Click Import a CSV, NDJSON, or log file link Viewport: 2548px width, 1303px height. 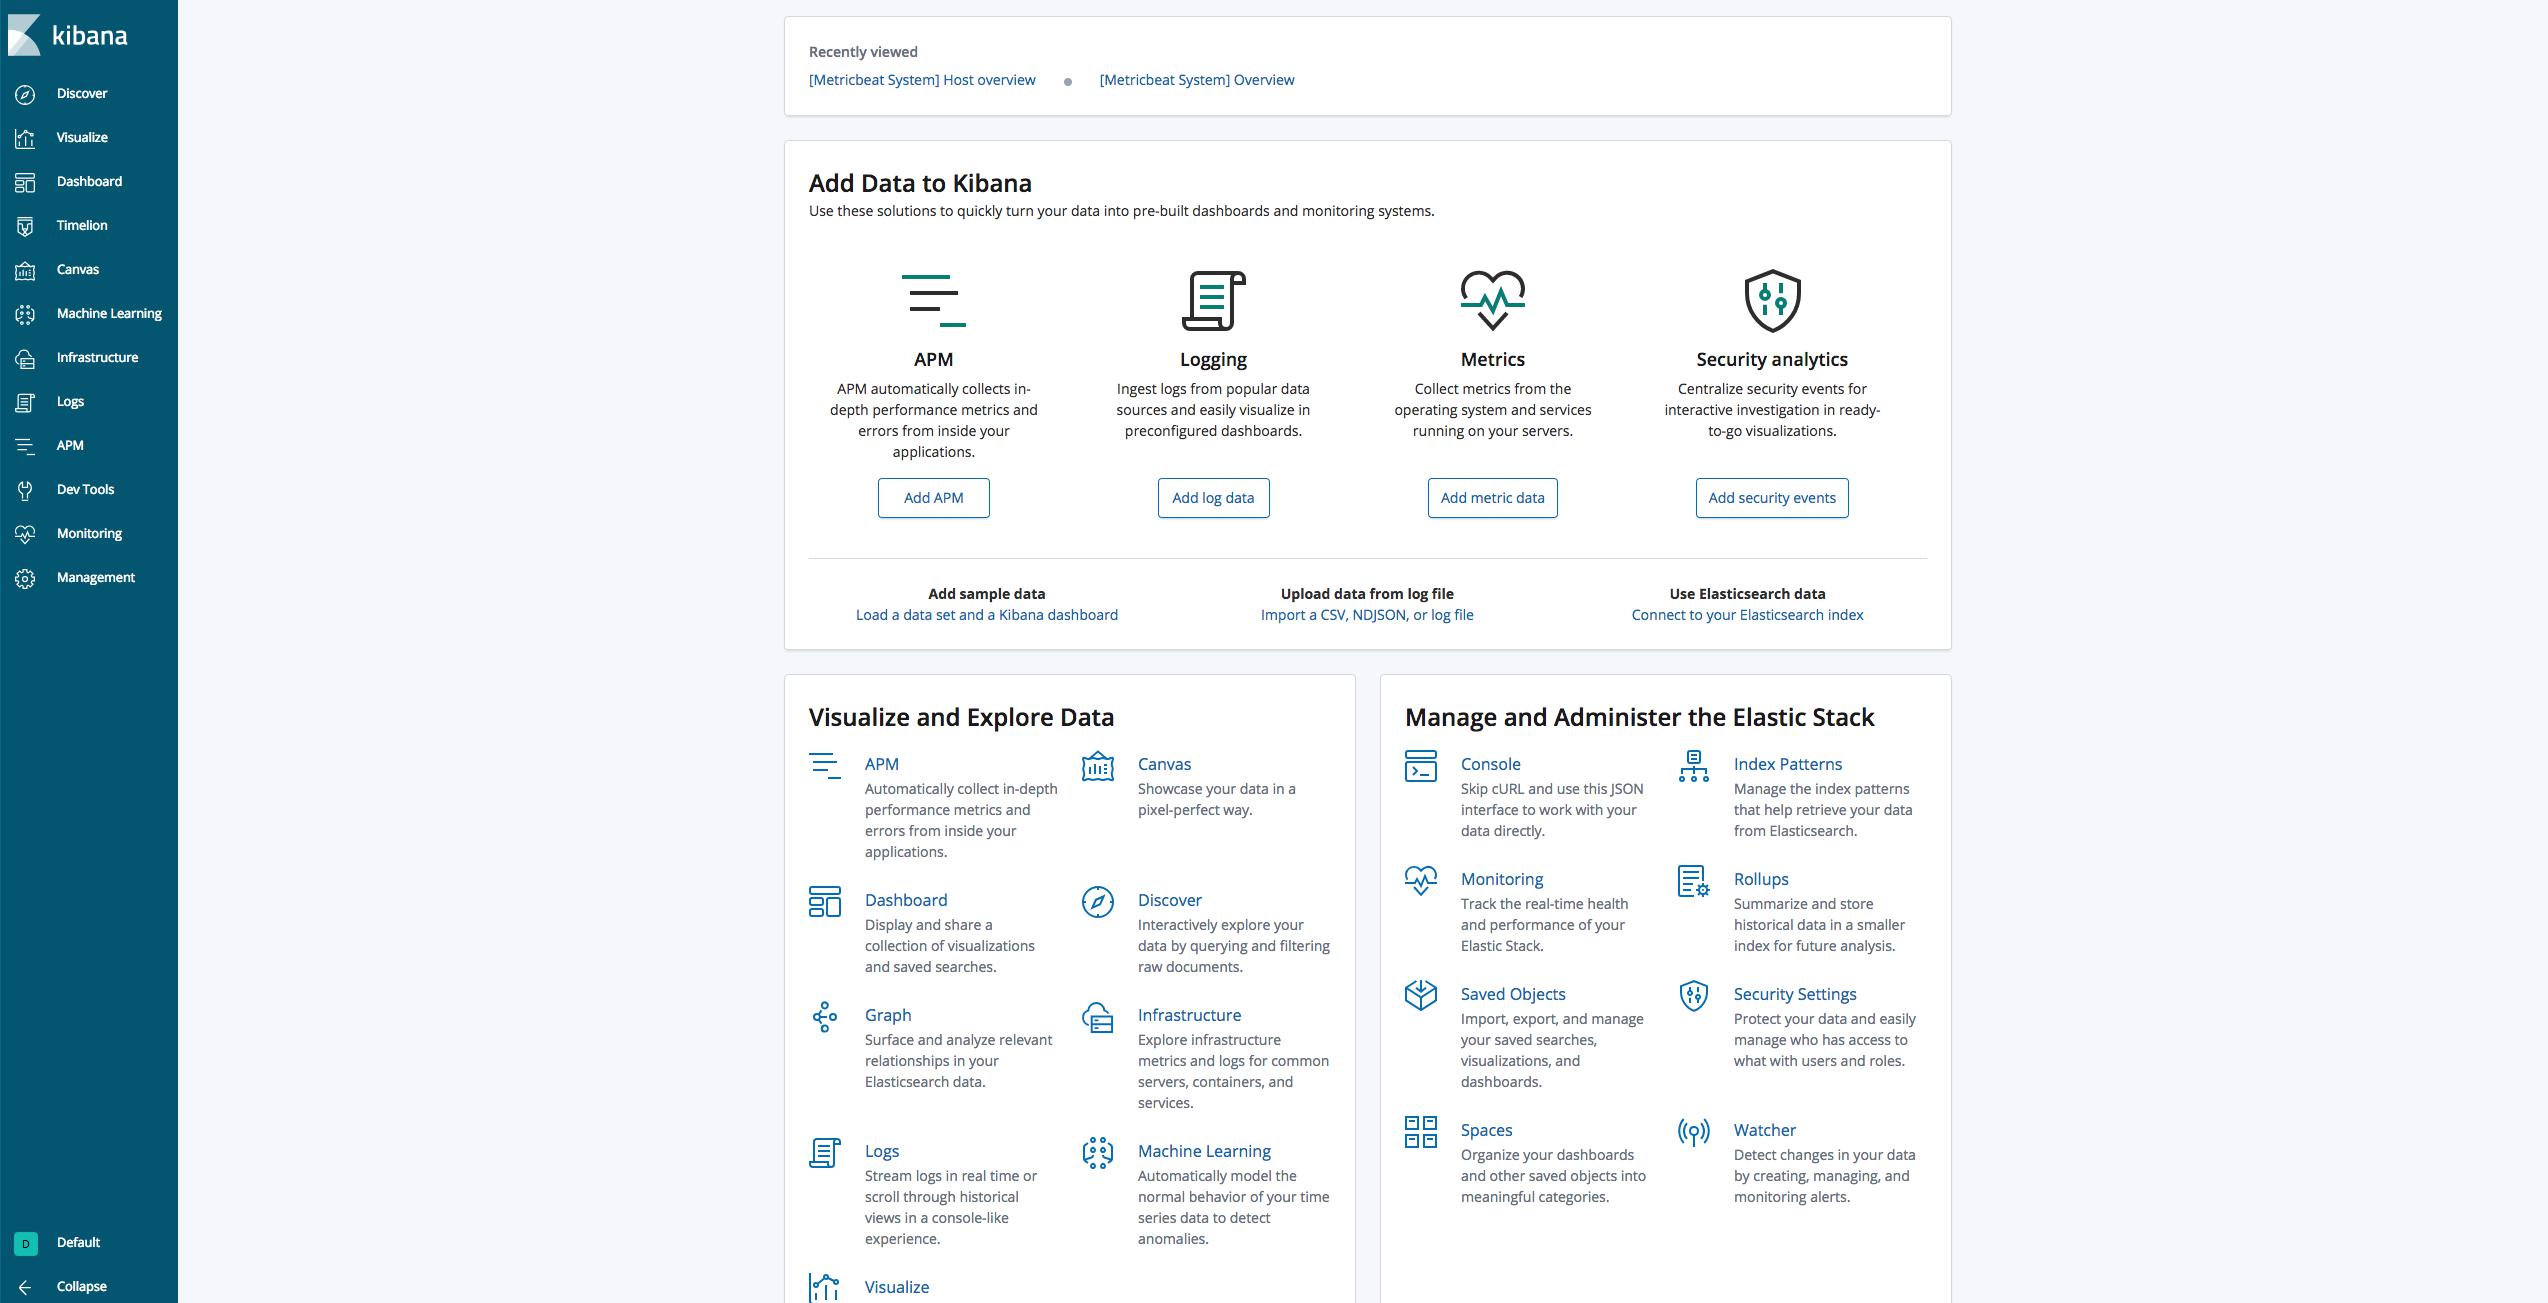(1365, 615)
